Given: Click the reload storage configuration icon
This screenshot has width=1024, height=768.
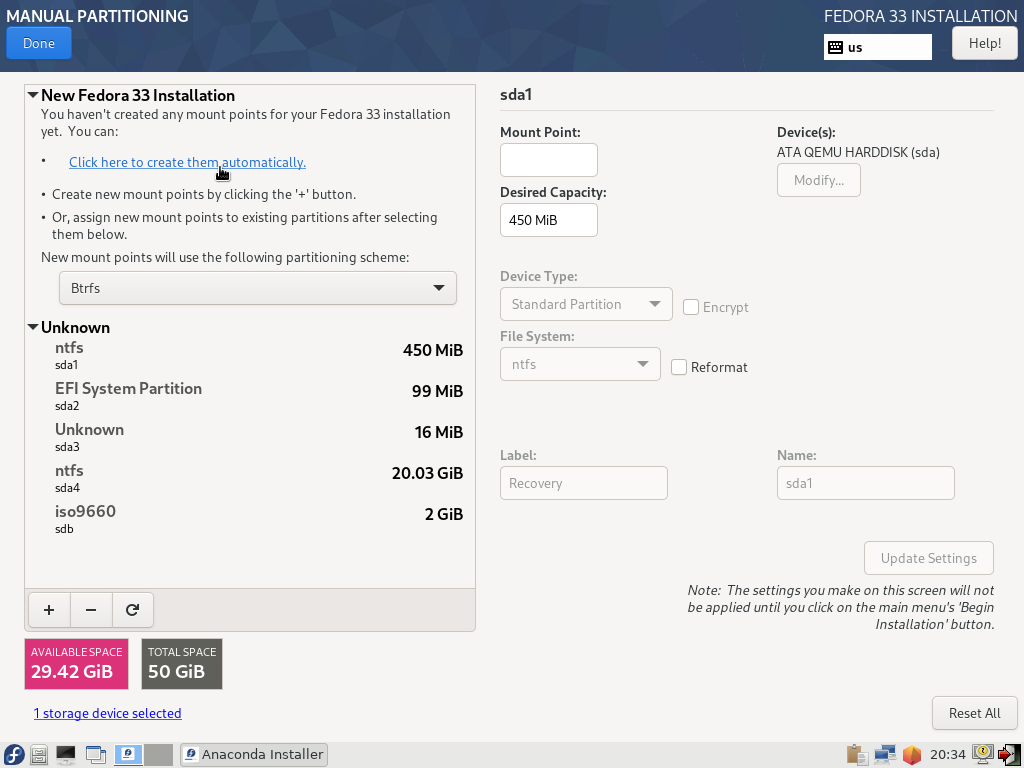Looking at the screenshot, I should pyautogui.click(x=133, y=610).
